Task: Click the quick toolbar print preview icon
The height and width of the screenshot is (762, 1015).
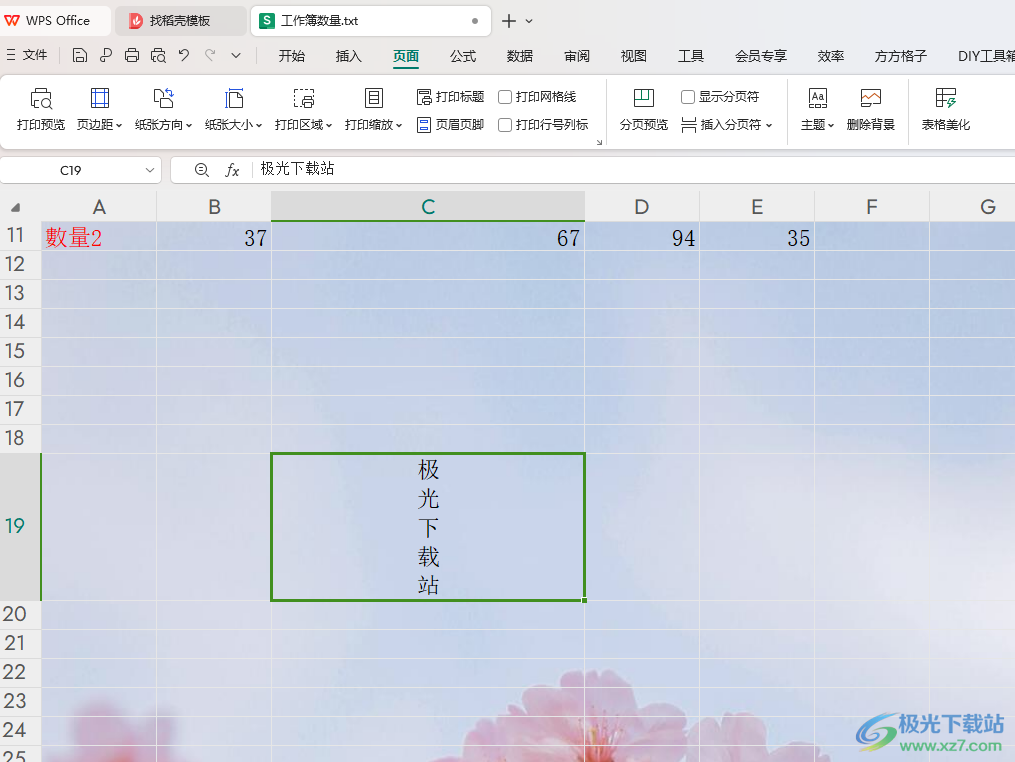Action: (158, 56)
